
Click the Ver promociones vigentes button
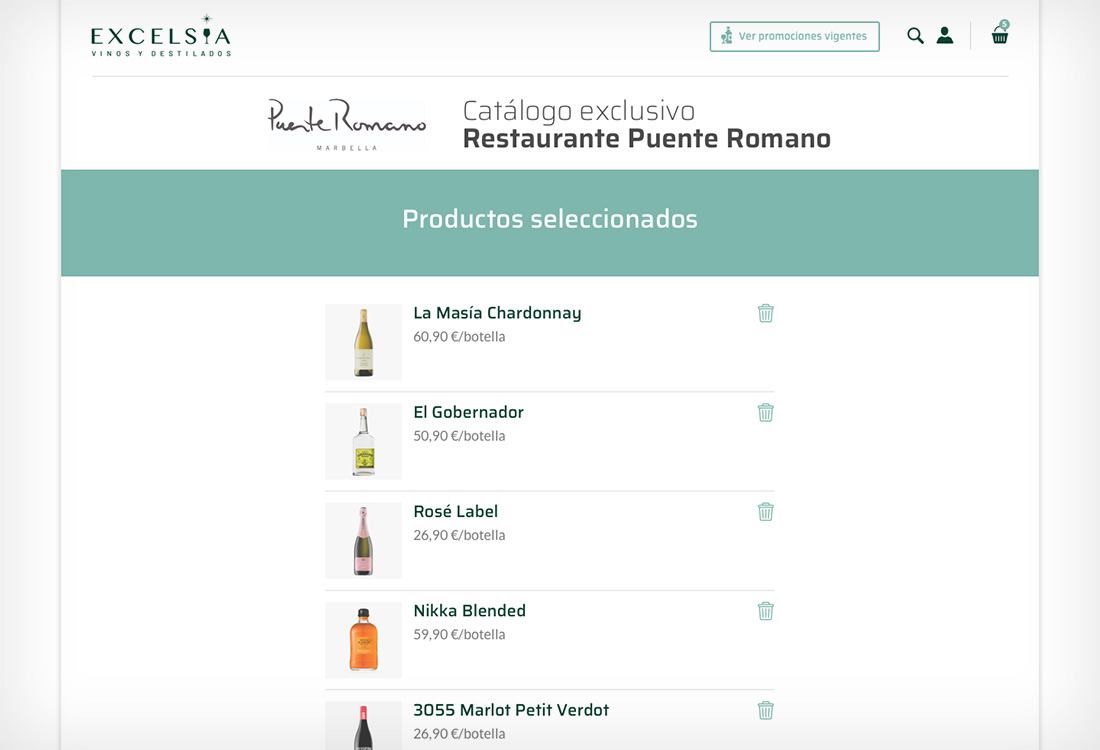pyautogui.click(x=794, y=37)
